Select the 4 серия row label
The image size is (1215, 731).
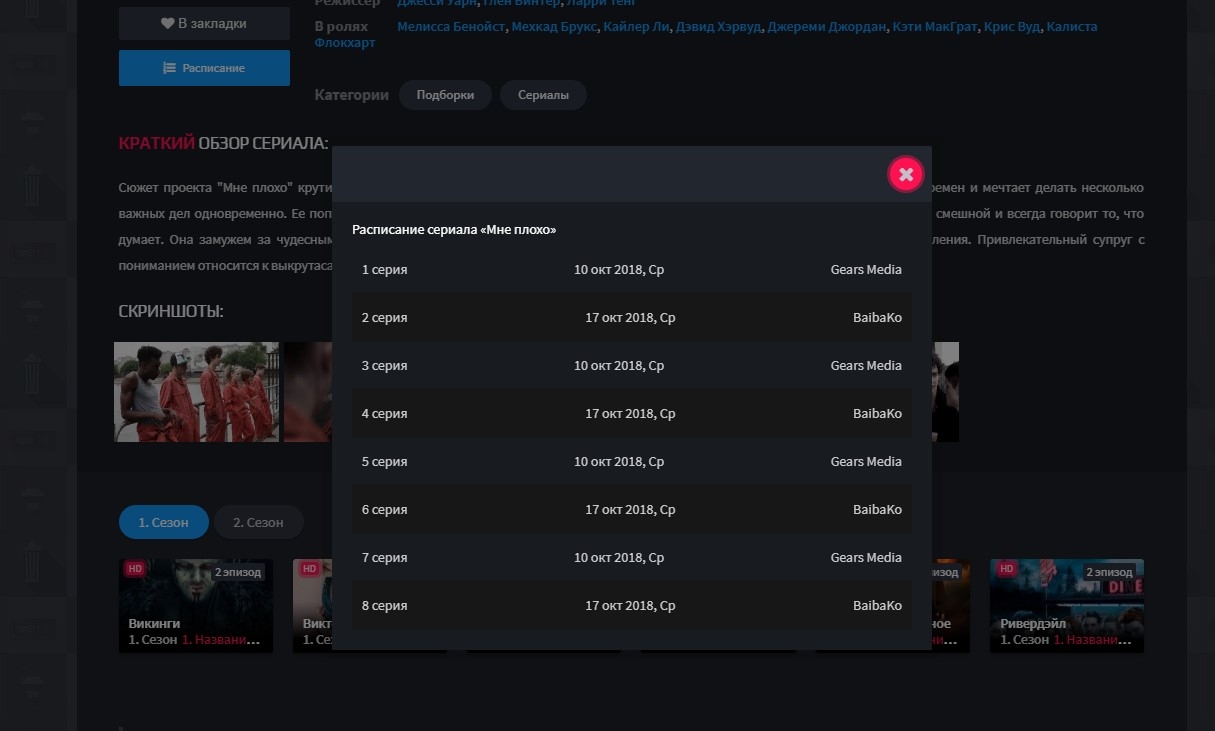coord(385,414)
